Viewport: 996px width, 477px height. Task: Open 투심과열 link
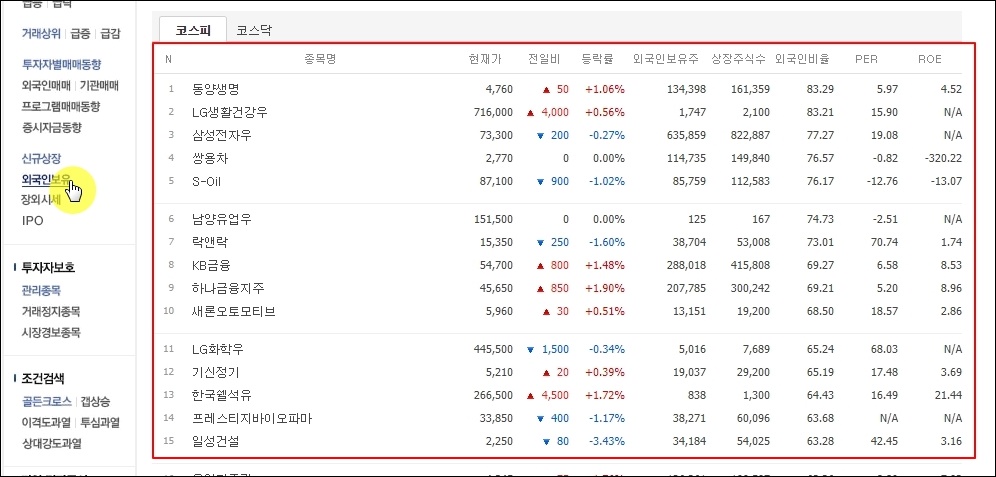point(100,422)
